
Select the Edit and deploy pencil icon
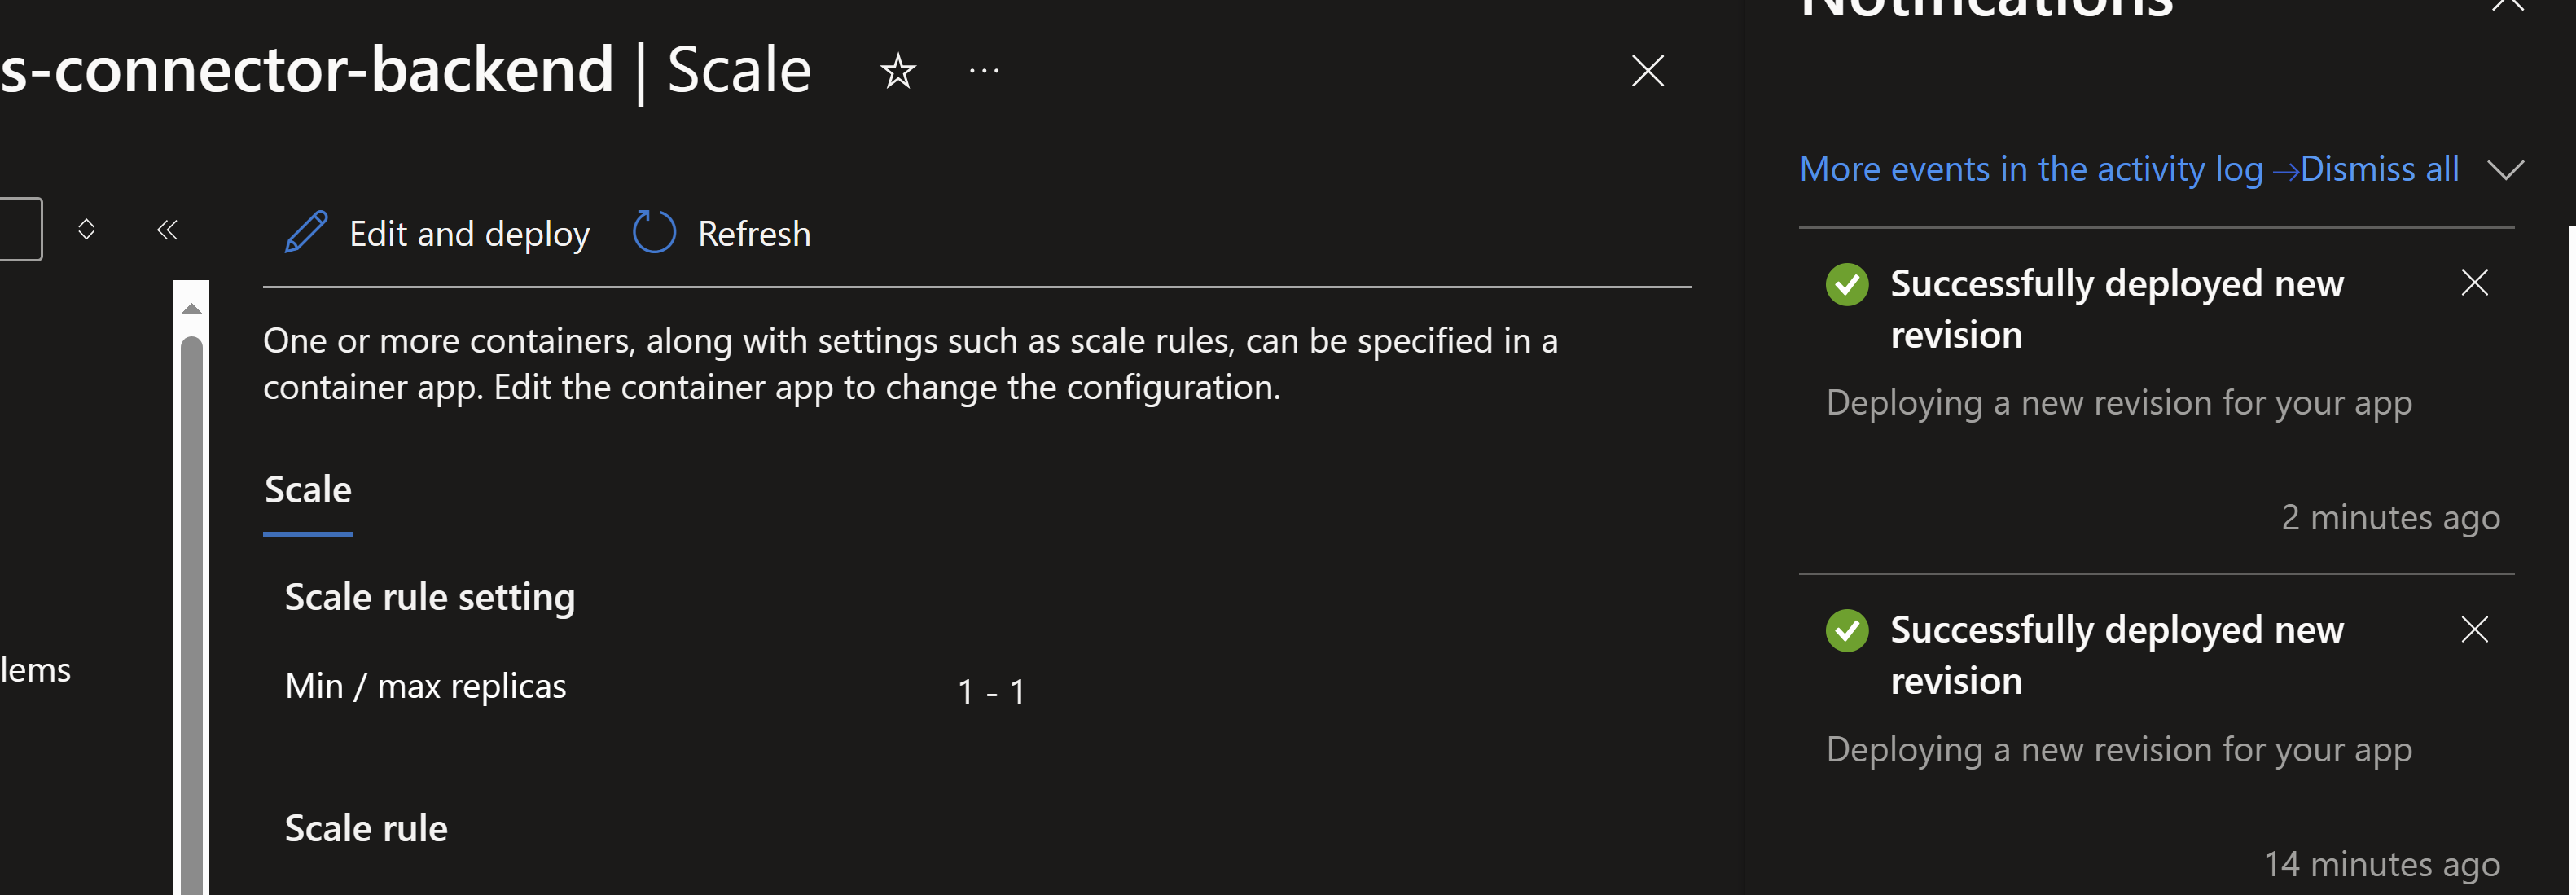305,232
